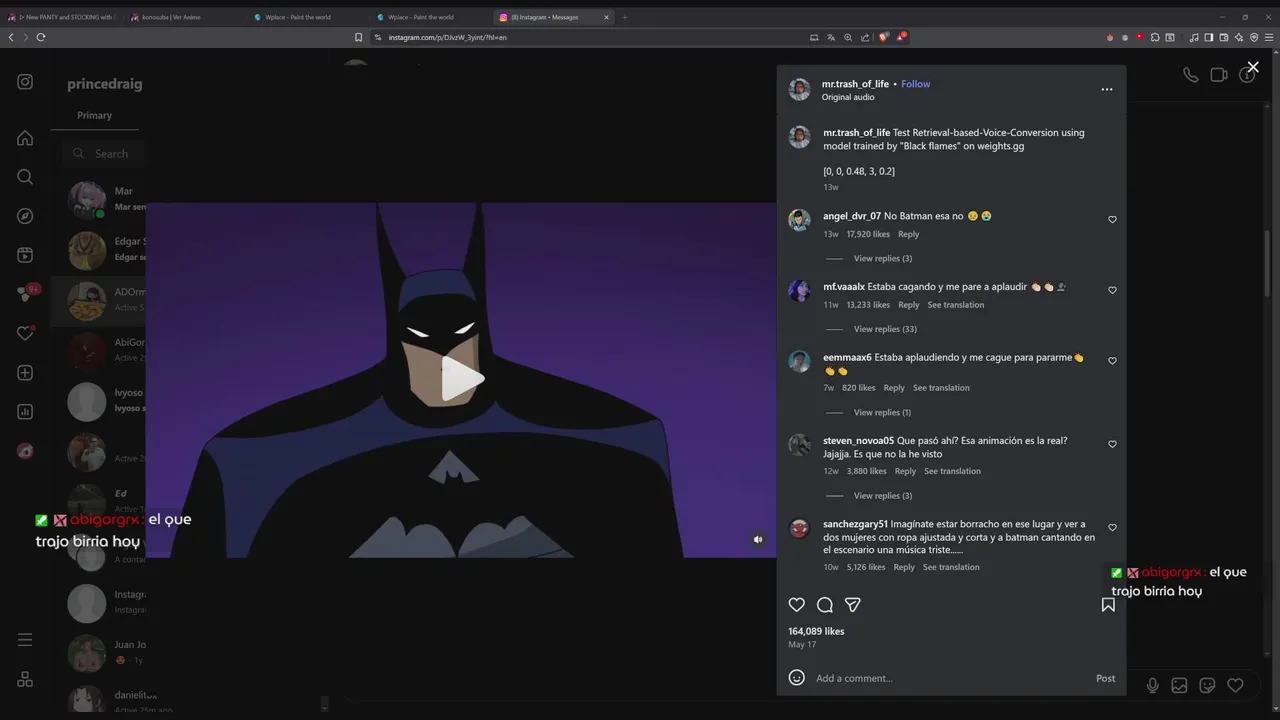Image resolution: width=1280 pixels, height=720 pixels.
Task: Open the post's more options (three dots)
Action: click(1107, 89)
